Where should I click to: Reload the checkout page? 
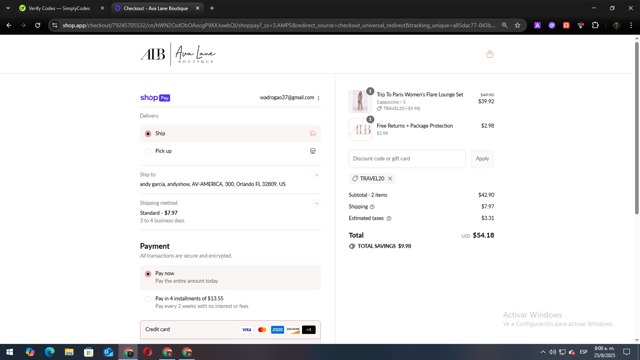click(38, 25)
